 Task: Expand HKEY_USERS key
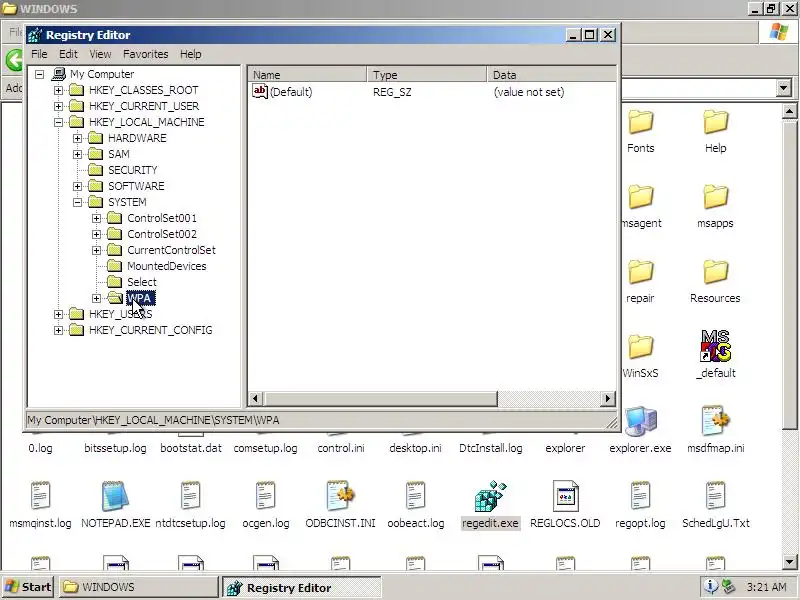(59, 314)
